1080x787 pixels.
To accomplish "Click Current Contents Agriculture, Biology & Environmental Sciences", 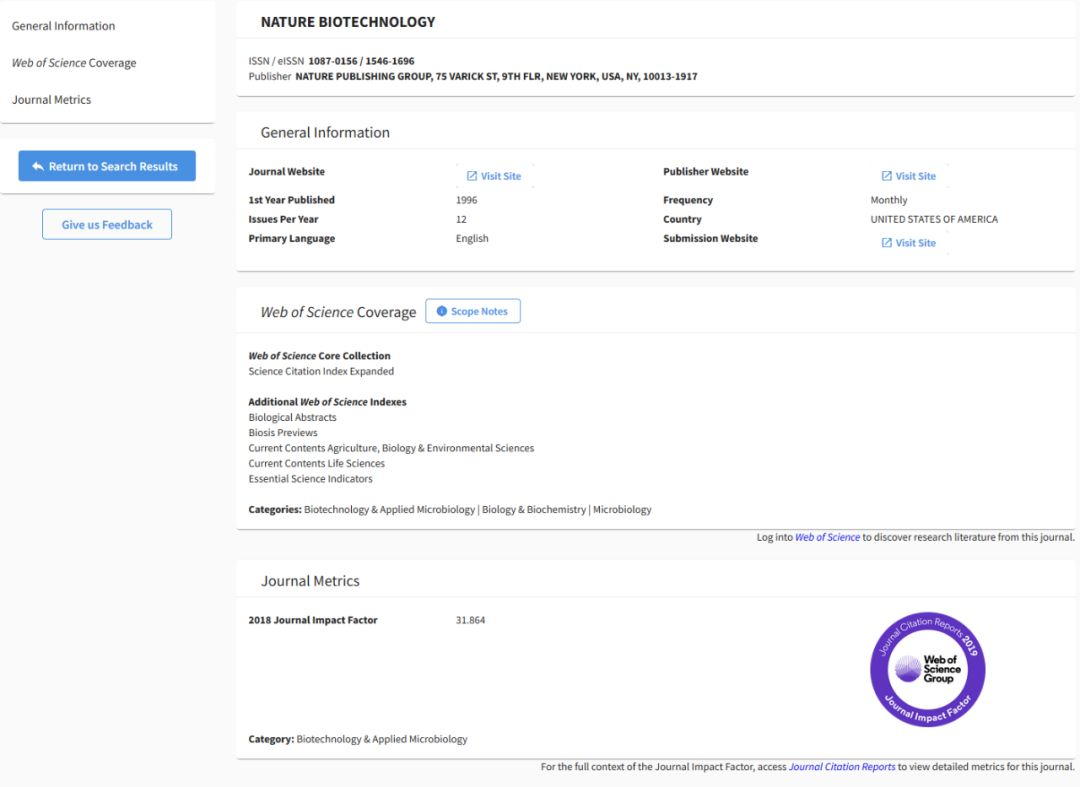I will [x=391, y=448].
